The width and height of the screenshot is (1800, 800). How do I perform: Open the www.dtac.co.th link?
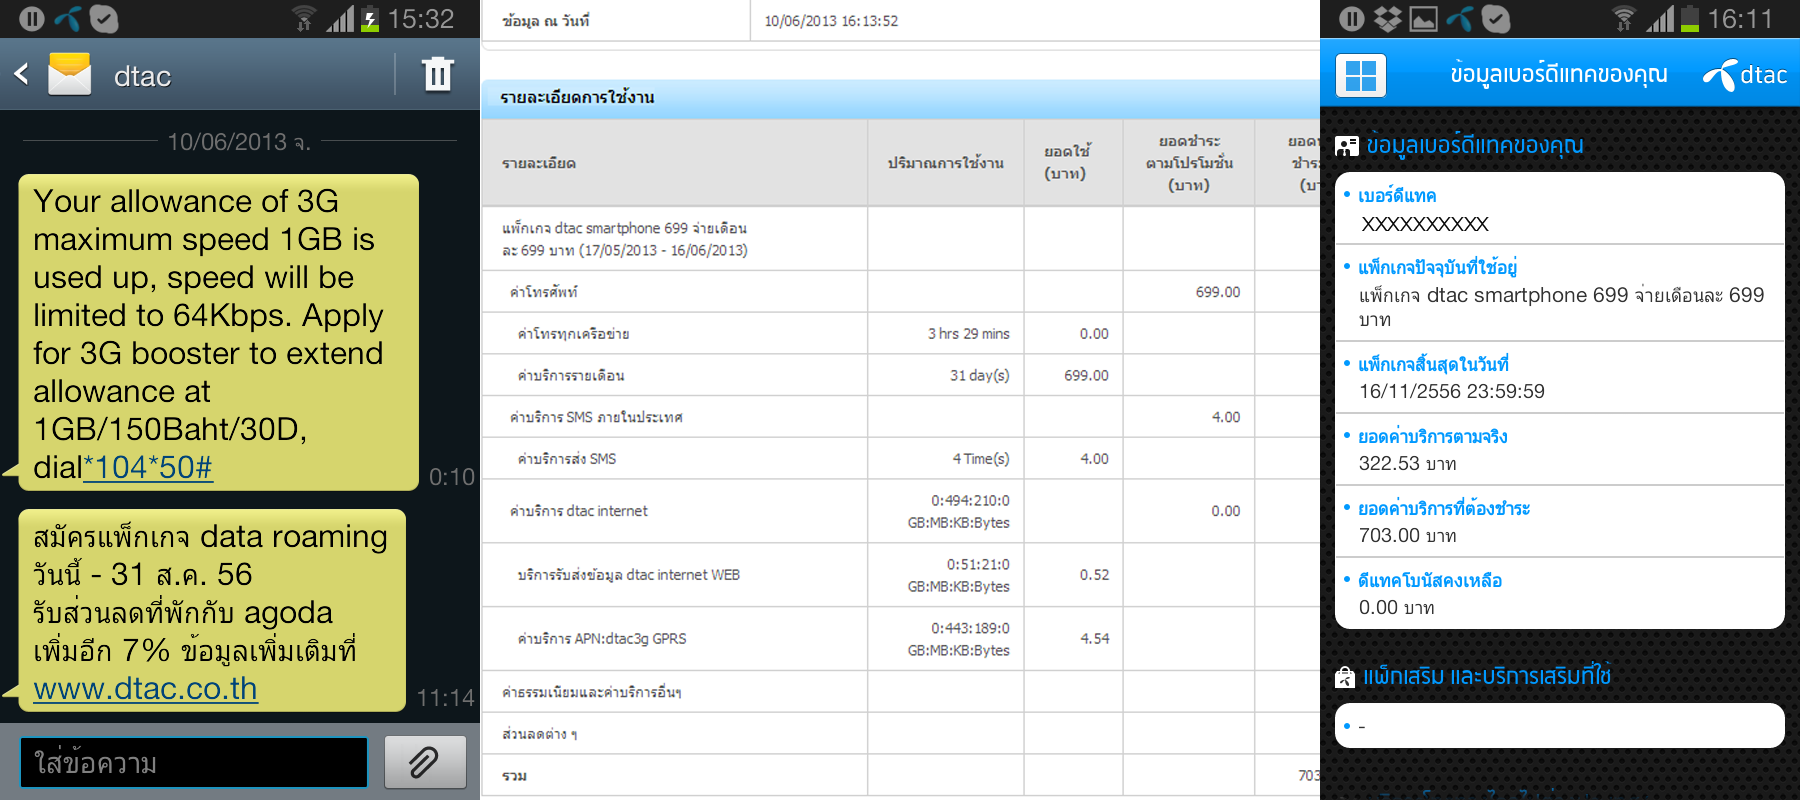coord(145,689)
